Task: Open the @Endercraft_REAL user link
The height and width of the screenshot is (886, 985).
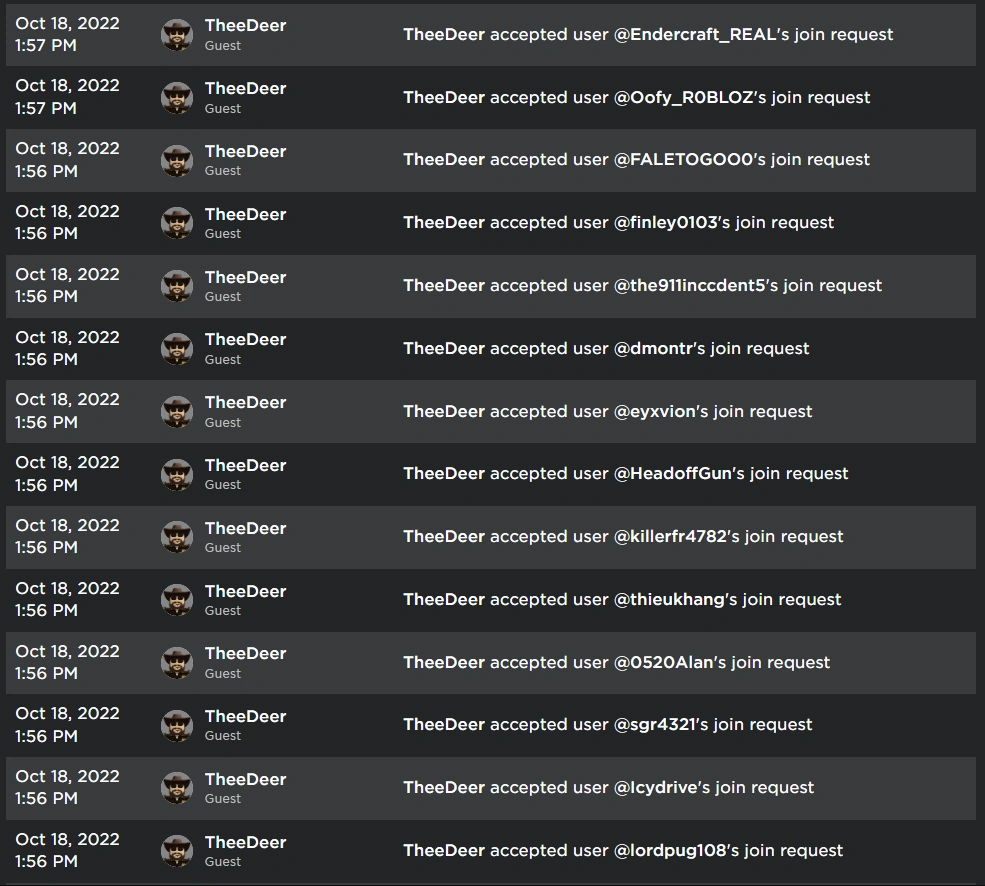Action: [696, 35]
